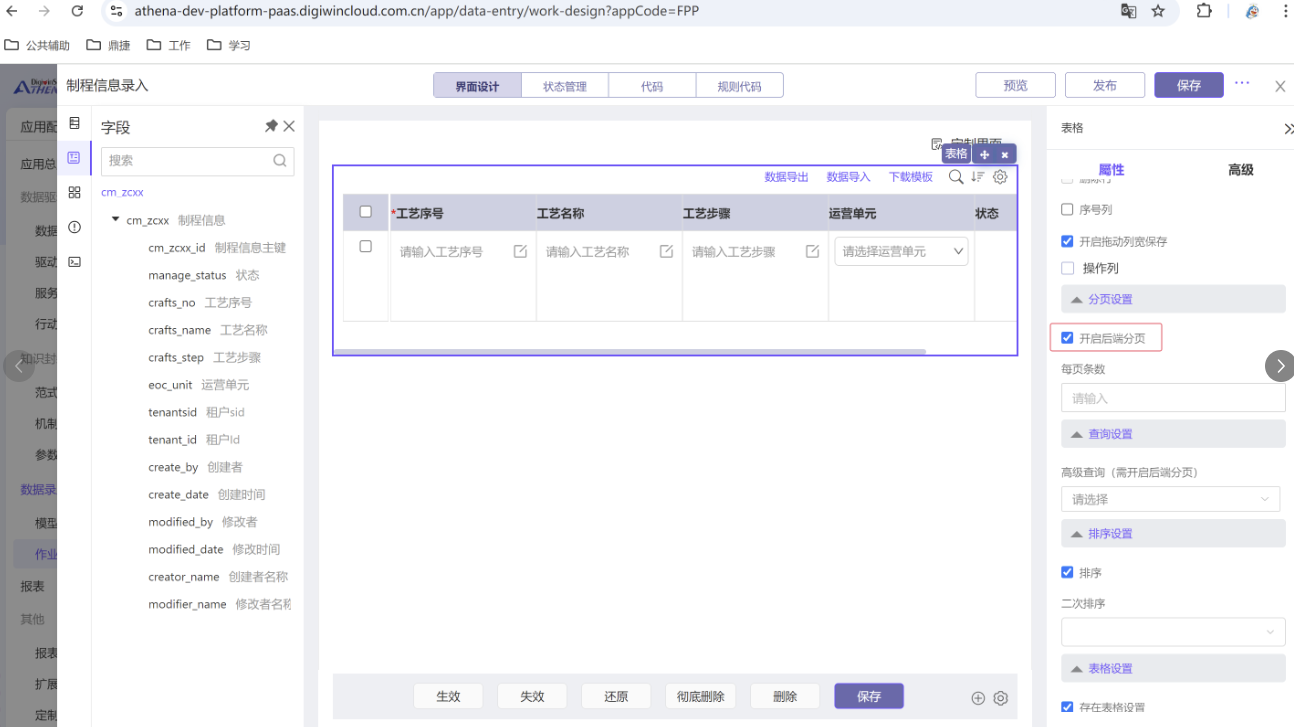Collapse the 排序设置 section
Viewport: 1294px width, 727px height.
click(1173, 534)
